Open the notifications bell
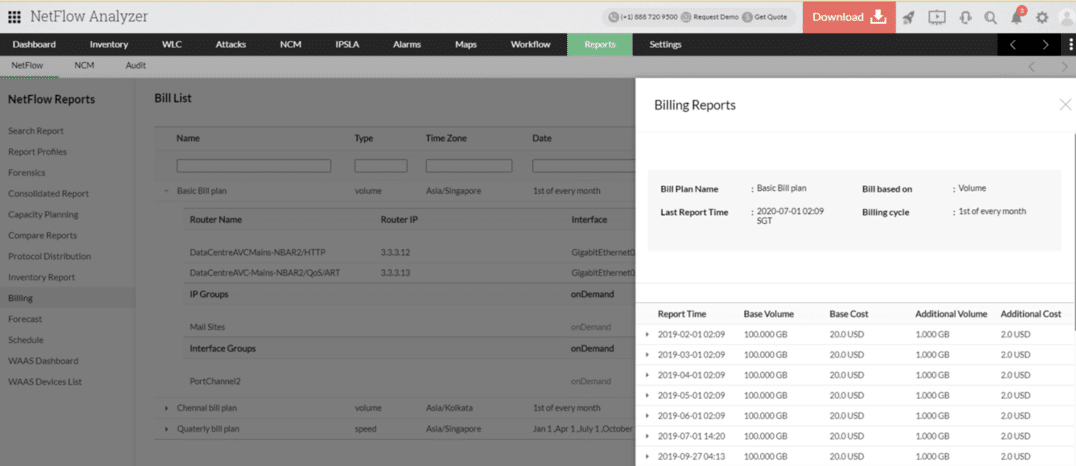The height and width of the screenshot is (466, 1076). click(1016, 17)
